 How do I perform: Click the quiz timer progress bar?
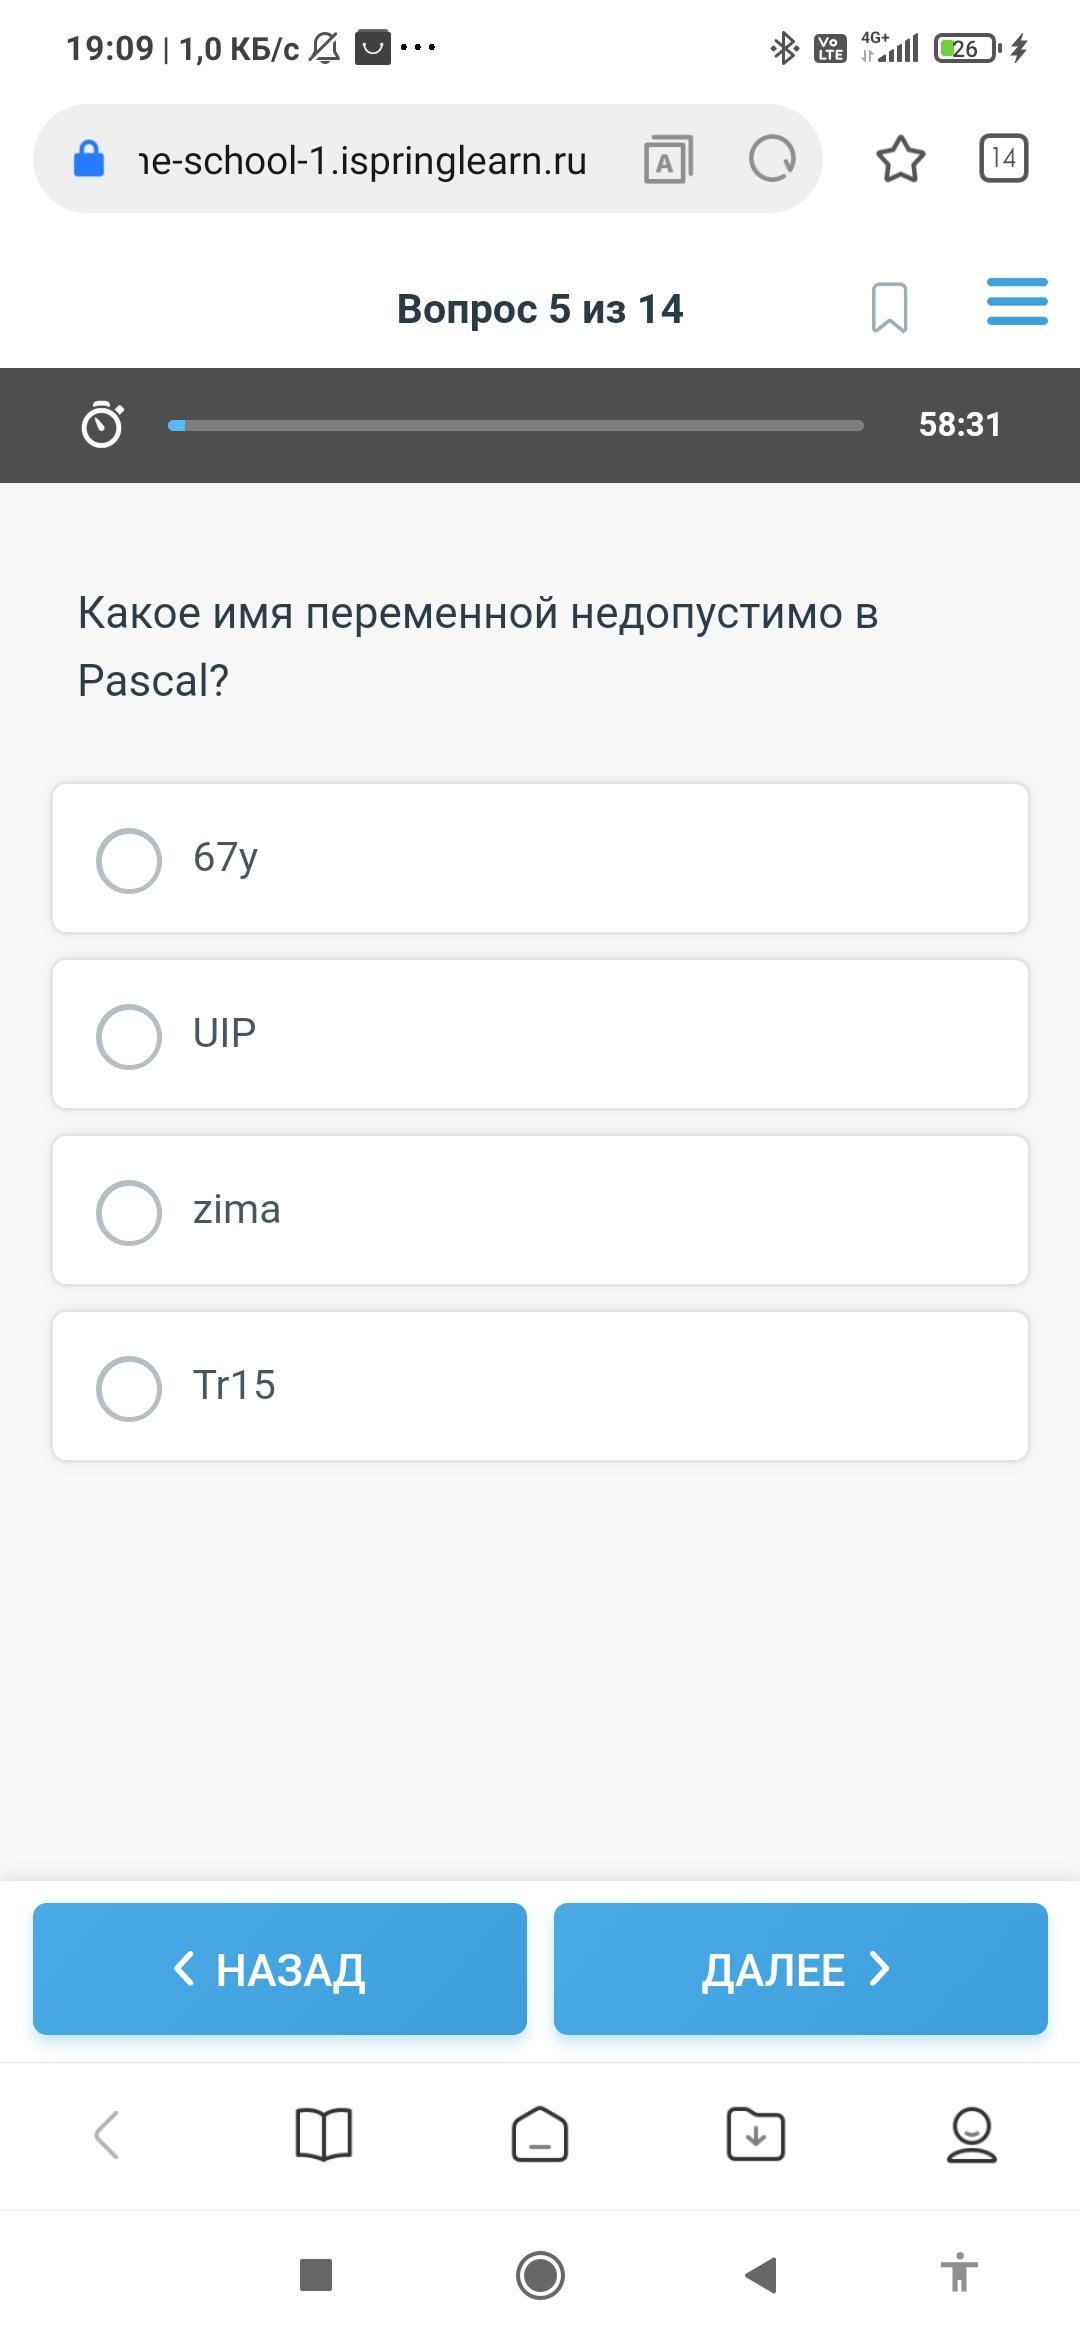click(515, 426)
